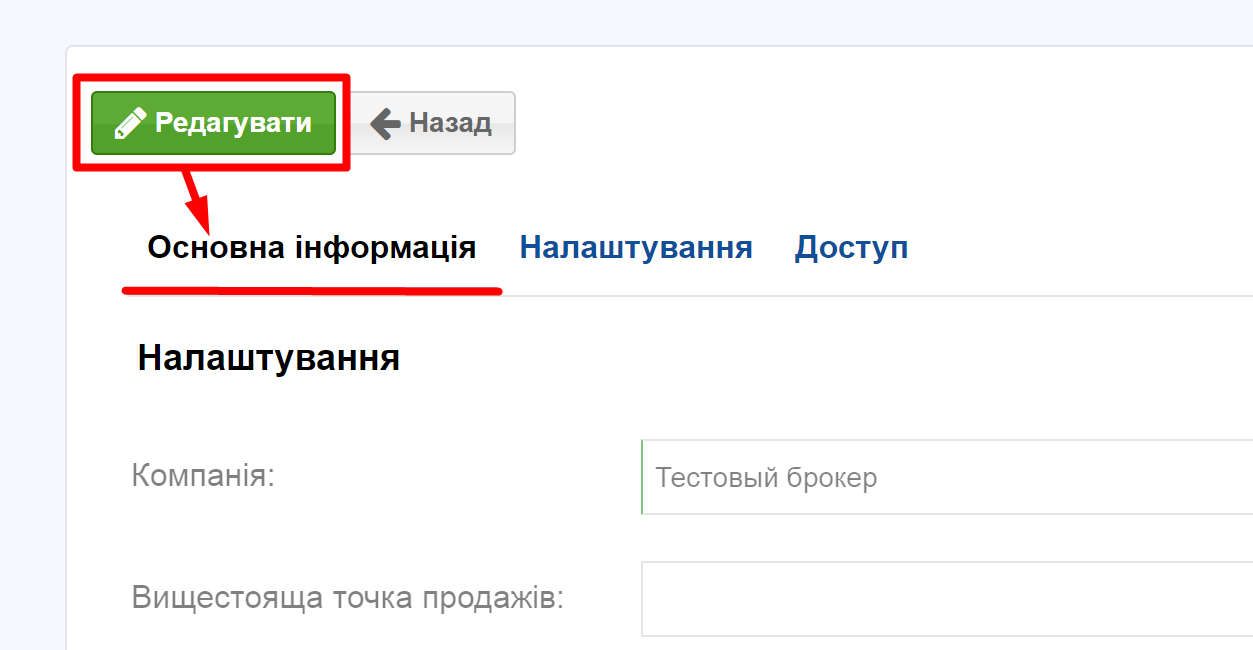
Task: Click the Вищестояща точка продажів: label
Action: tap(348, 598)
